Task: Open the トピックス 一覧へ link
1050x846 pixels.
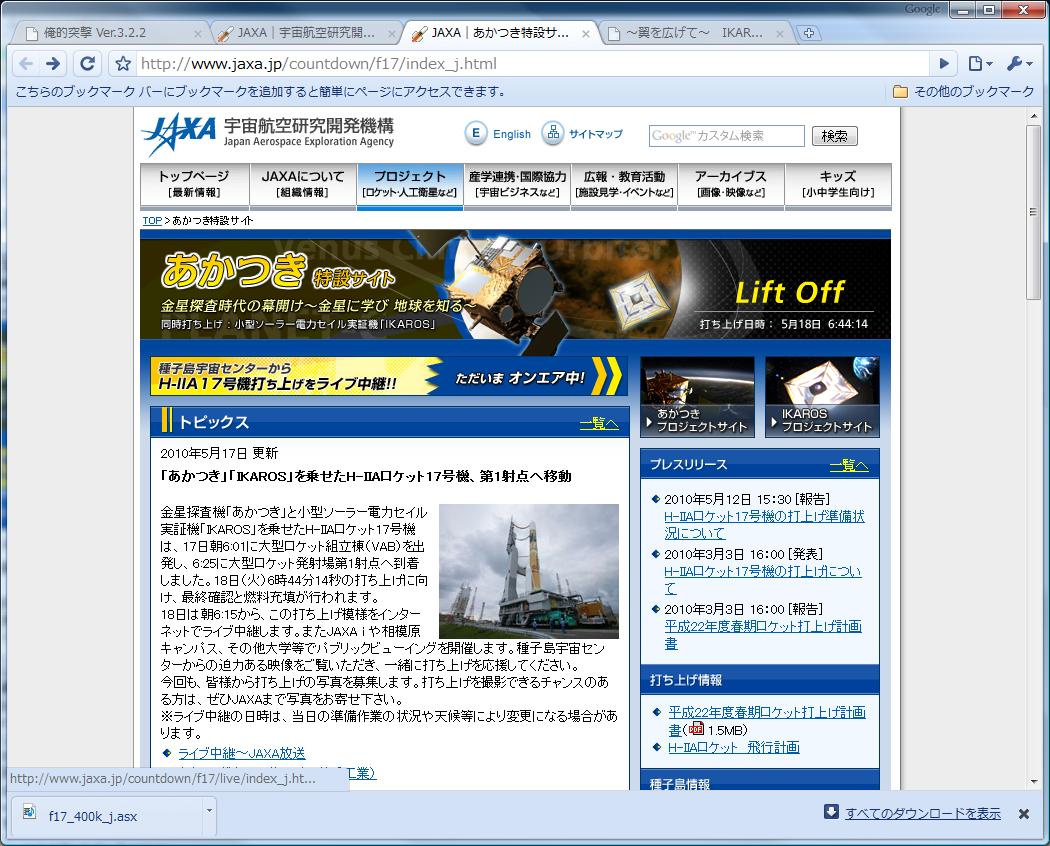Action: pyautogui.click(x=599, y=423)
